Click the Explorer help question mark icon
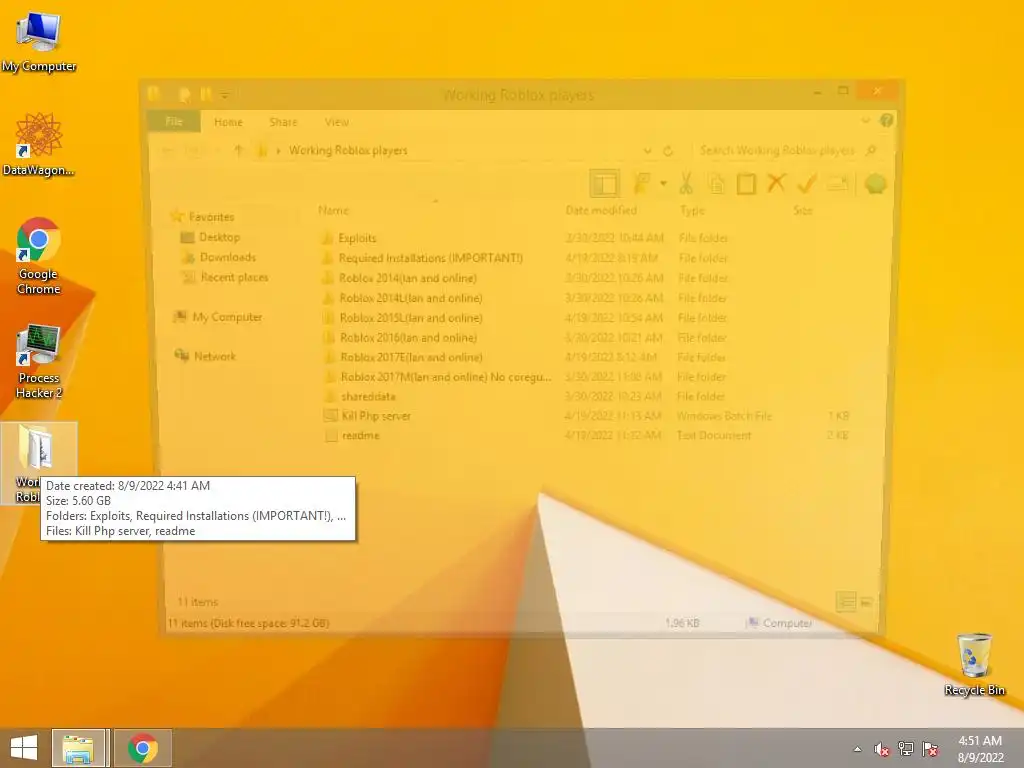Screen dimensions: 1024x768 886,120
